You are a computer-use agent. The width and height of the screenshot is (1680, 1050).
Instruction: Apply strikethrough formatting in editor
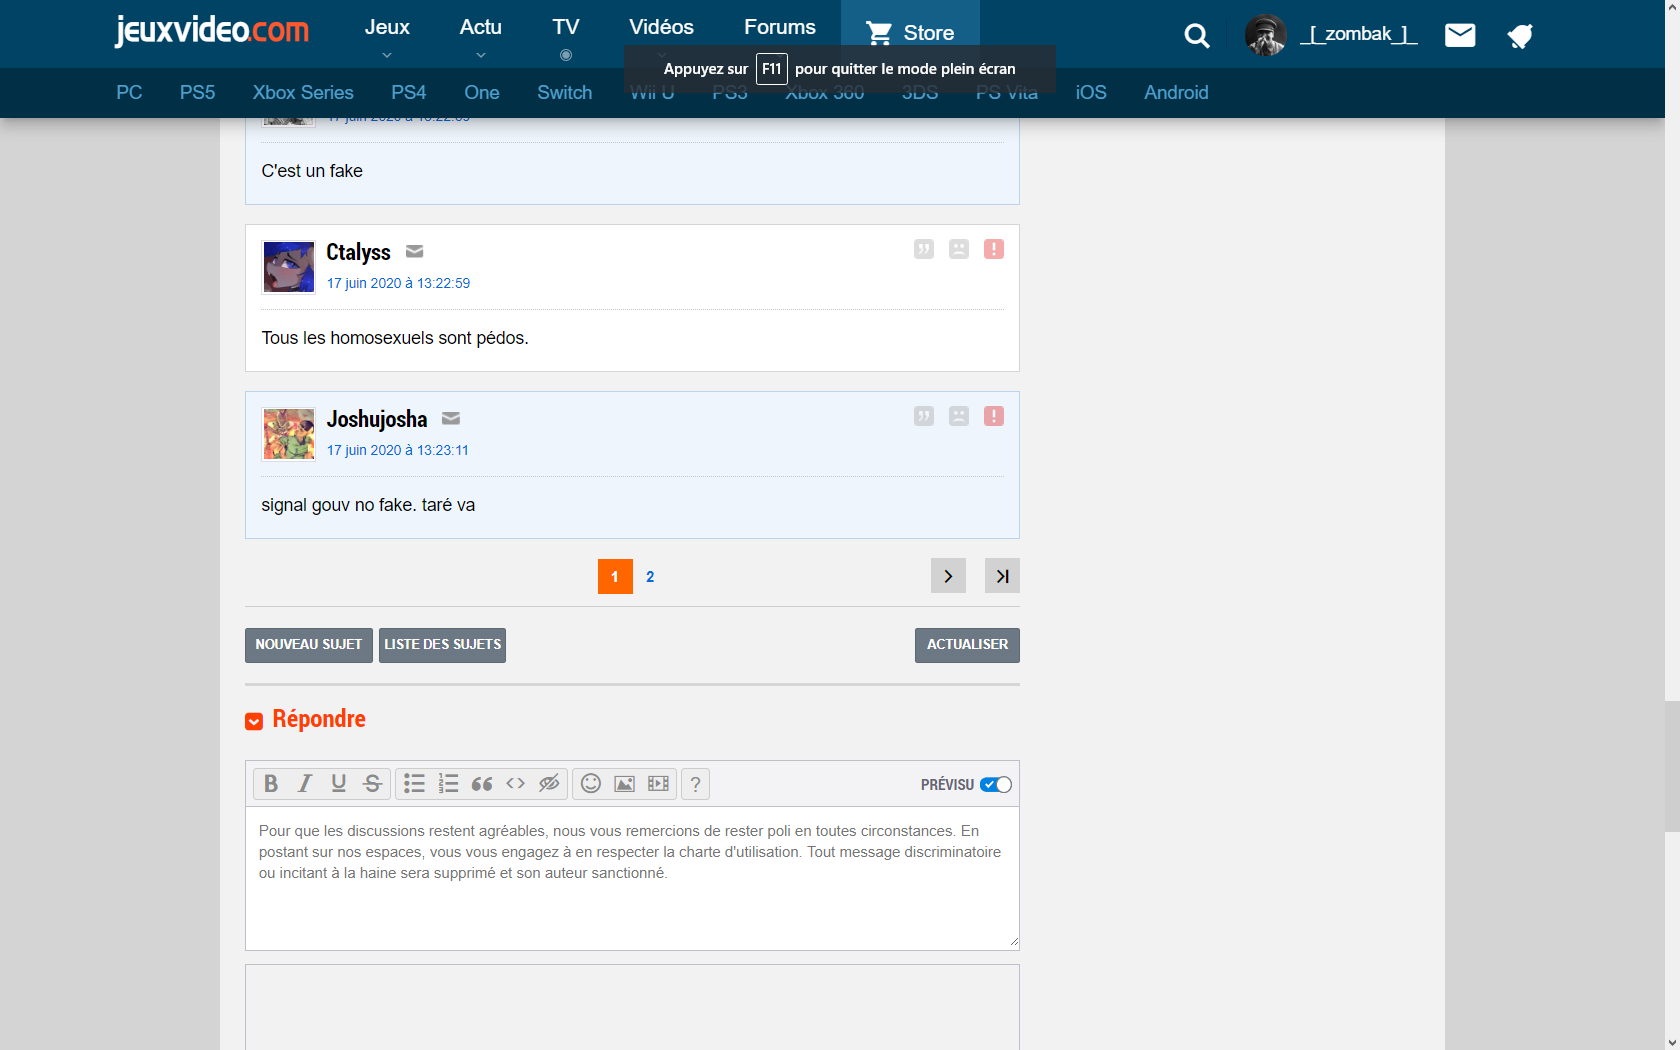(x=372, y=784)
